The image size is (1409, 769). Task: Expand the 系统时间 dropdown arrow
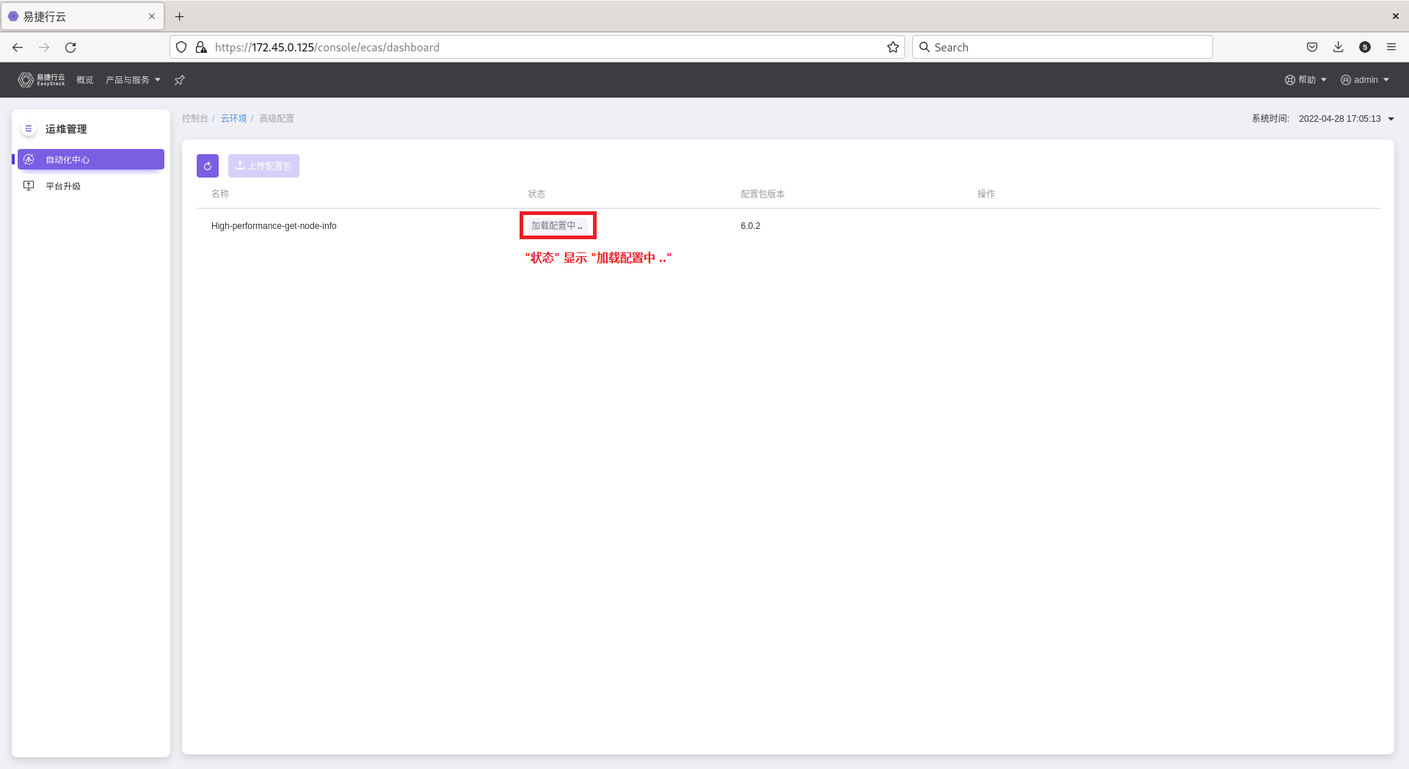point(1391,119)
